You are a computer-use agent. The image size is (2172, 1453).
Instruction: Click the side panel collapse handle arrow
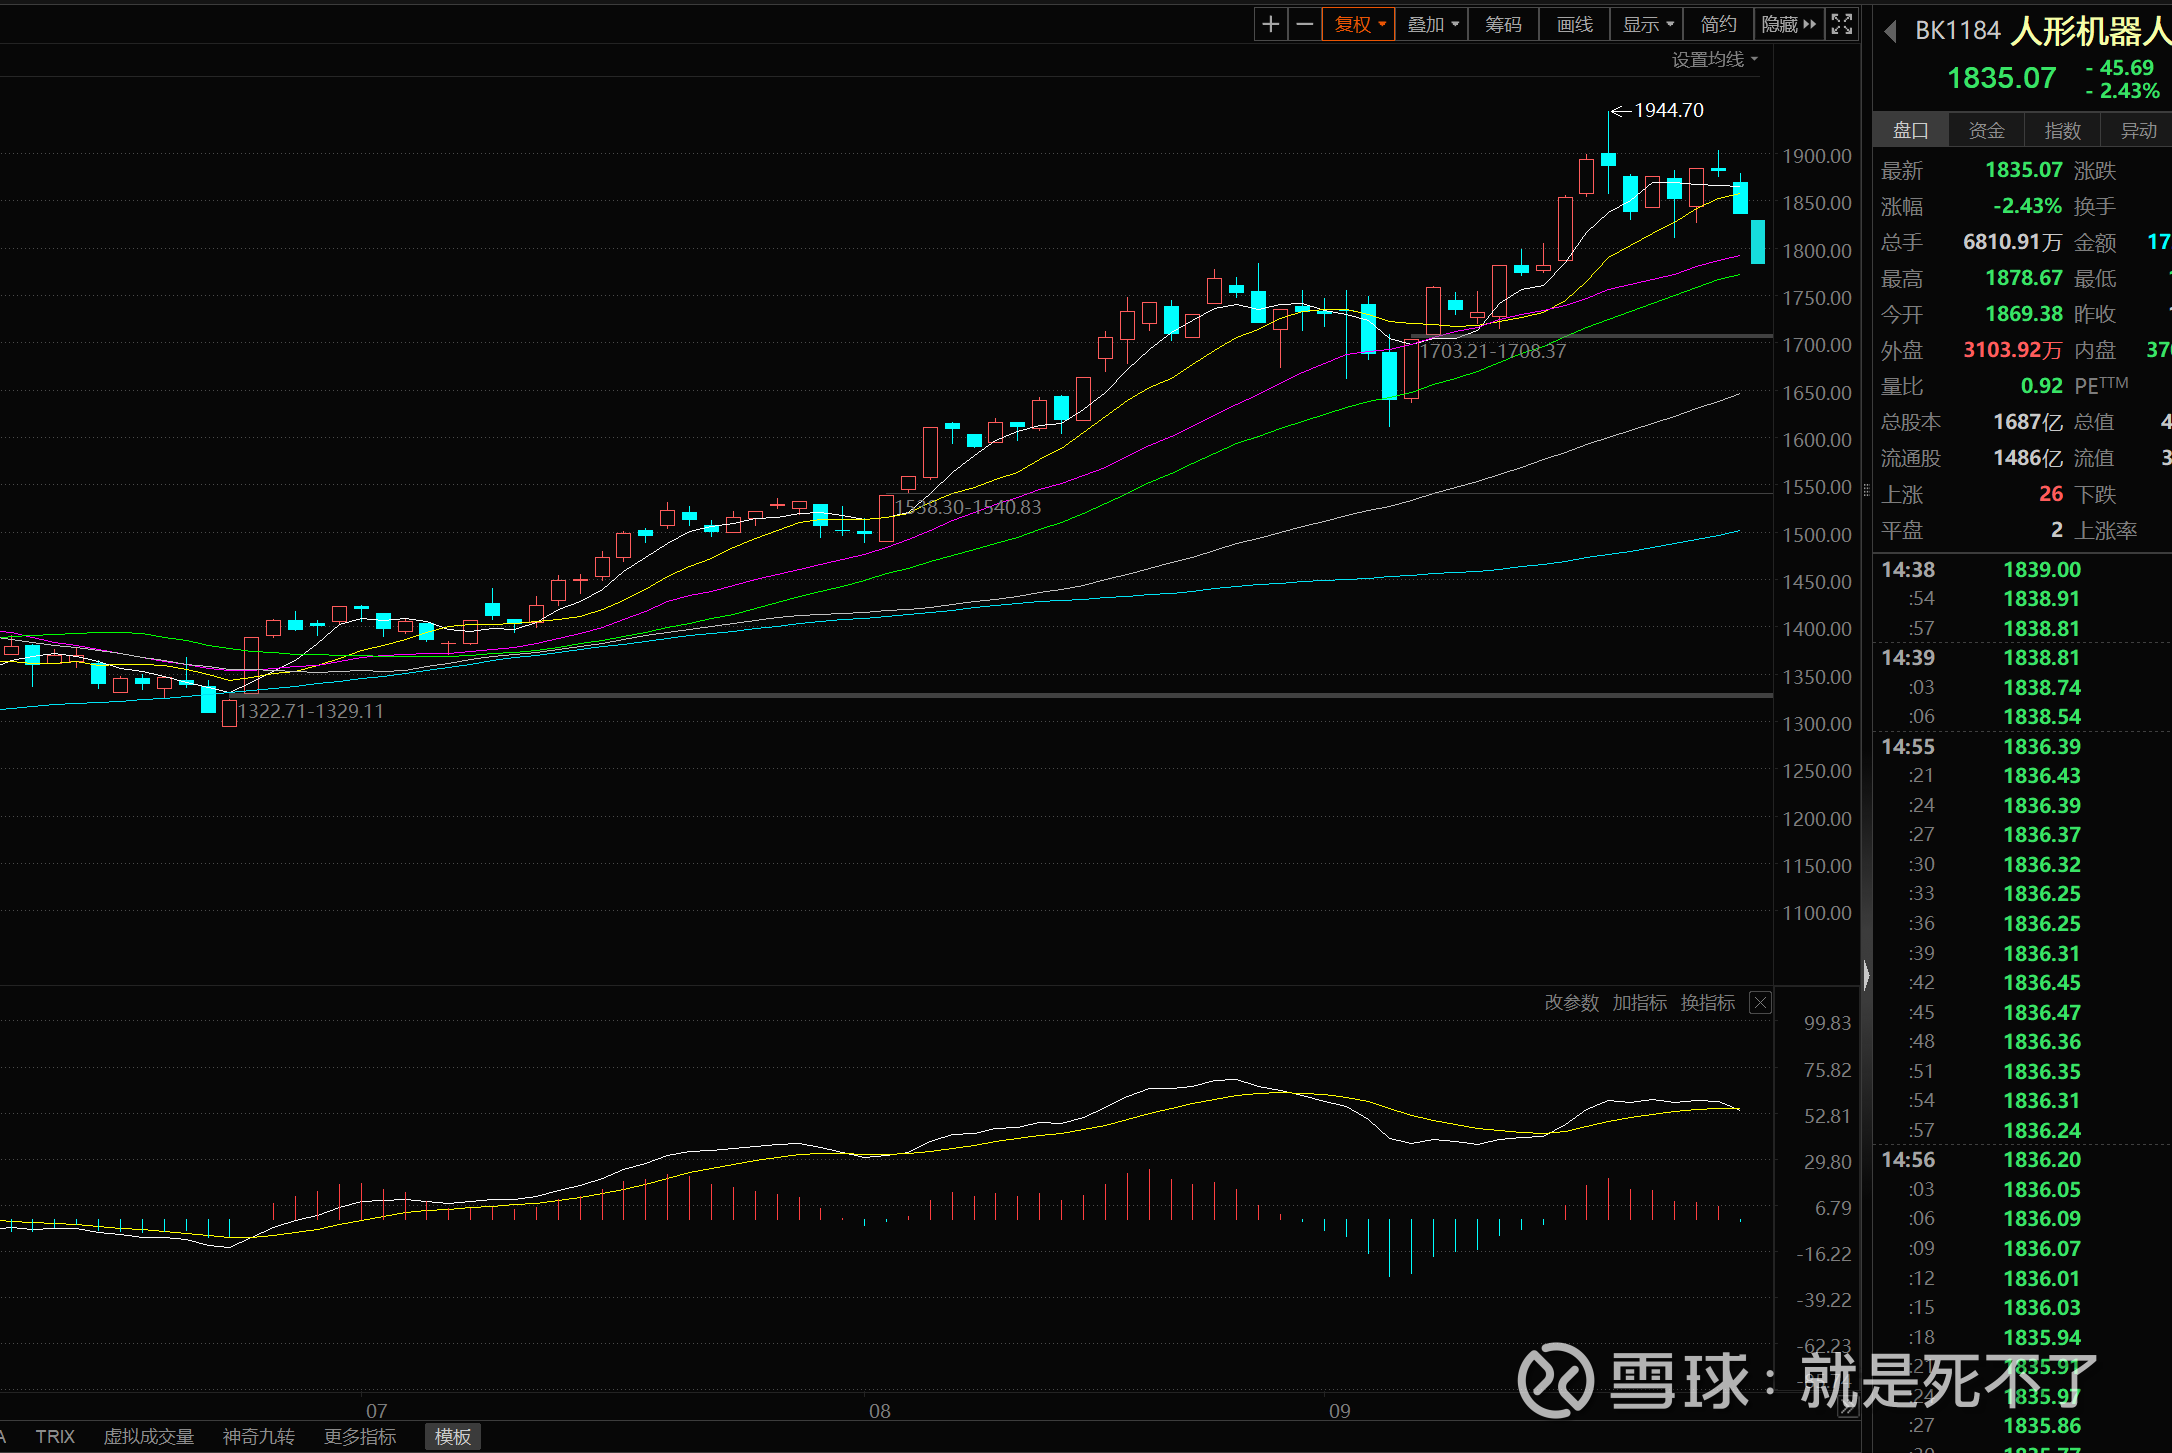[x=1866, y=975]
